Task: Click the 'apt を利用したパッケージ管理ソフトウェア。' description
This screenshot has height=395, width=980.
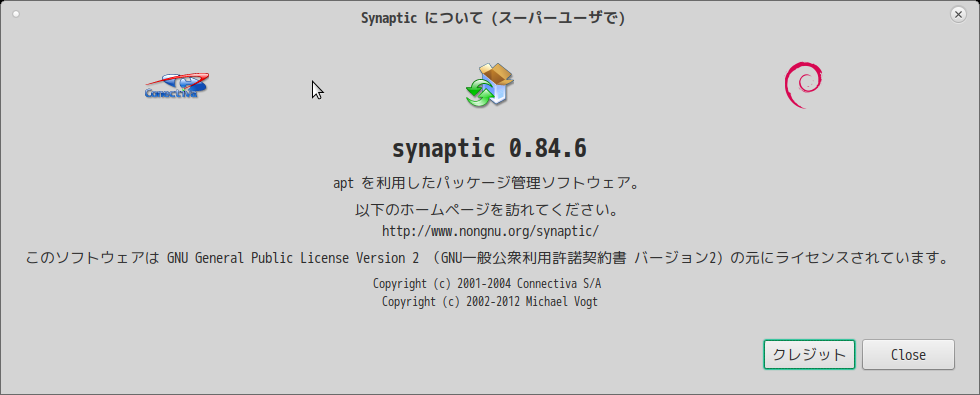Action: 486,183
